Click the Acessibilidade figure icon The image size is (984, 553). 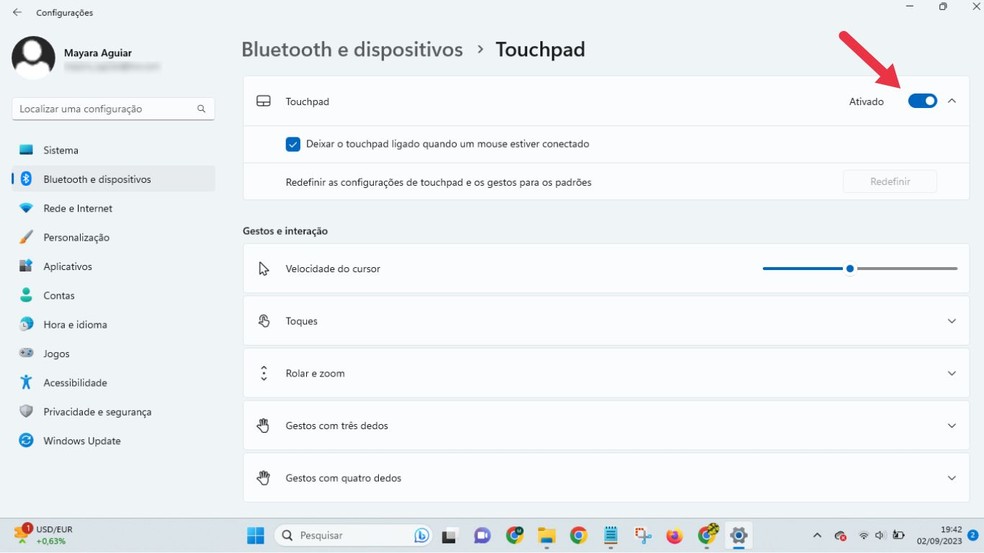[26, 382]
